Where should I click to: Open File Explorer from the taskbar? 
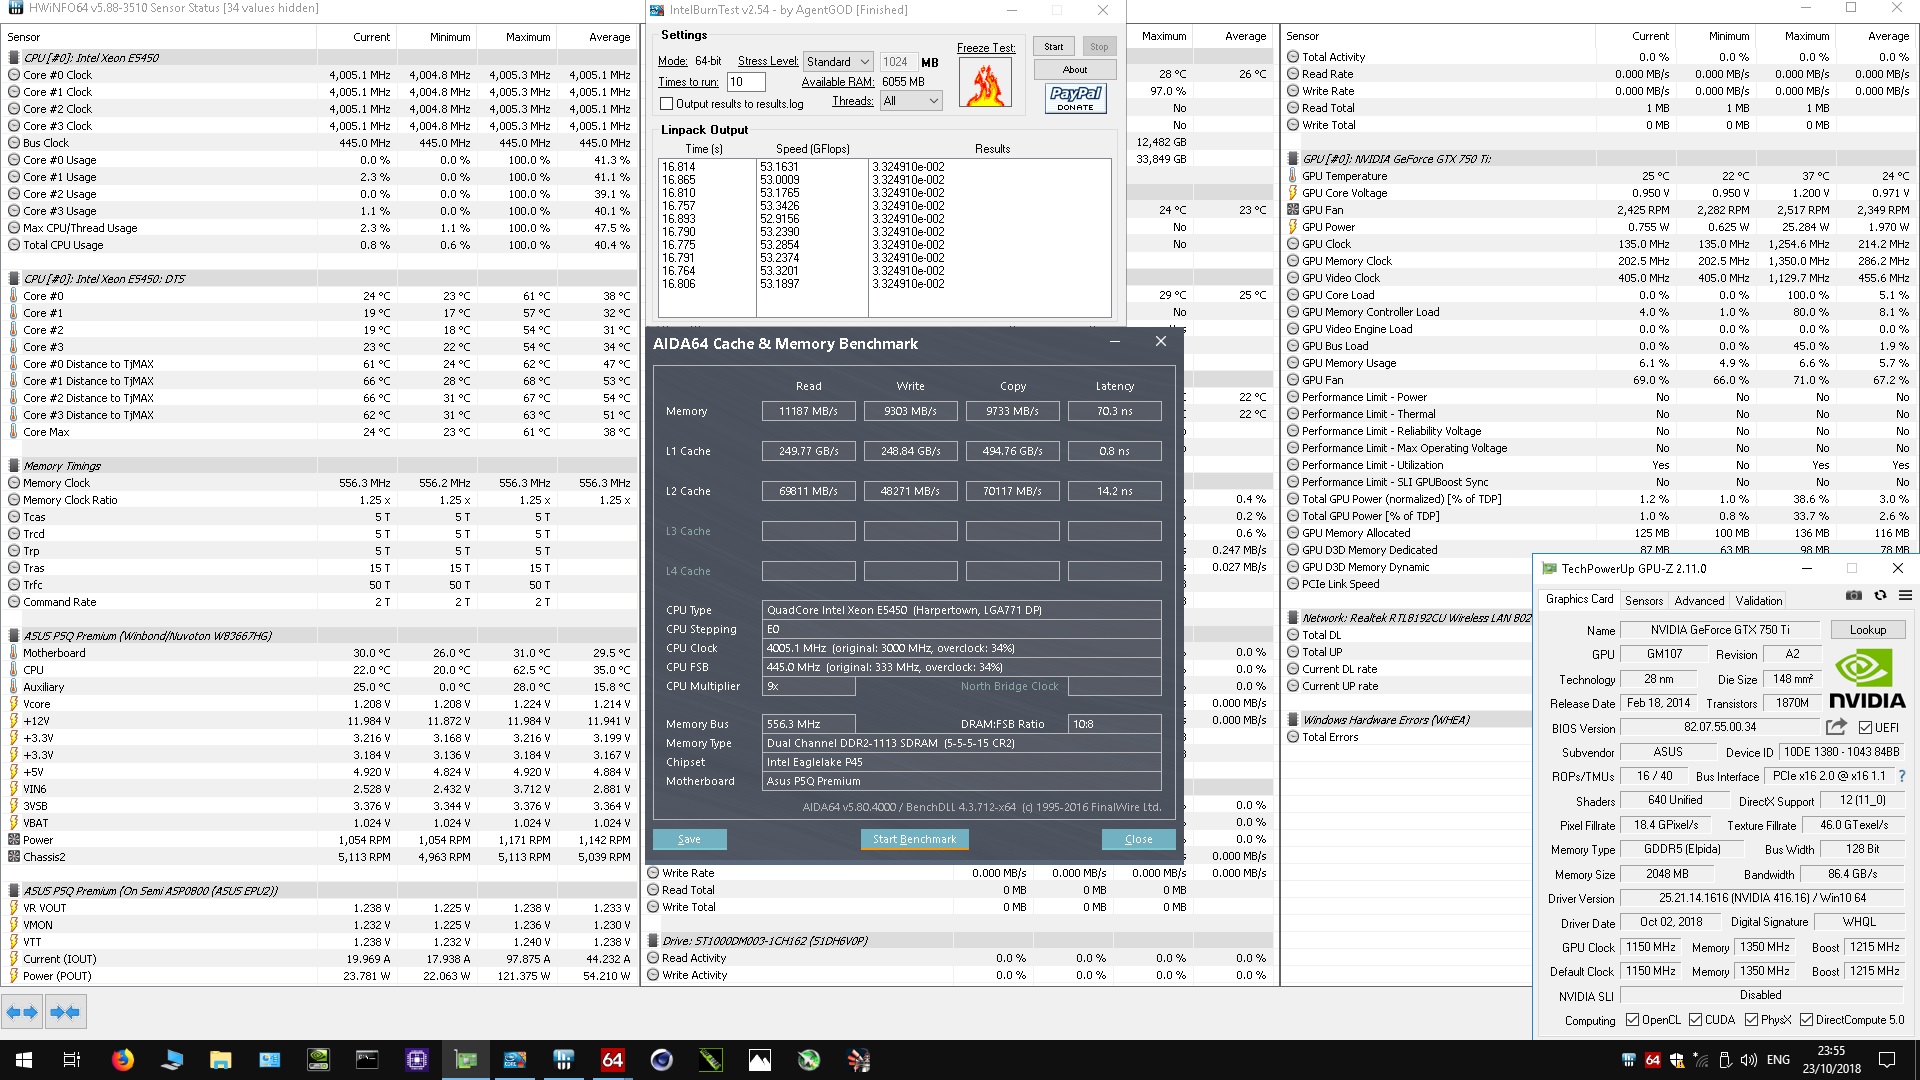220,1060
